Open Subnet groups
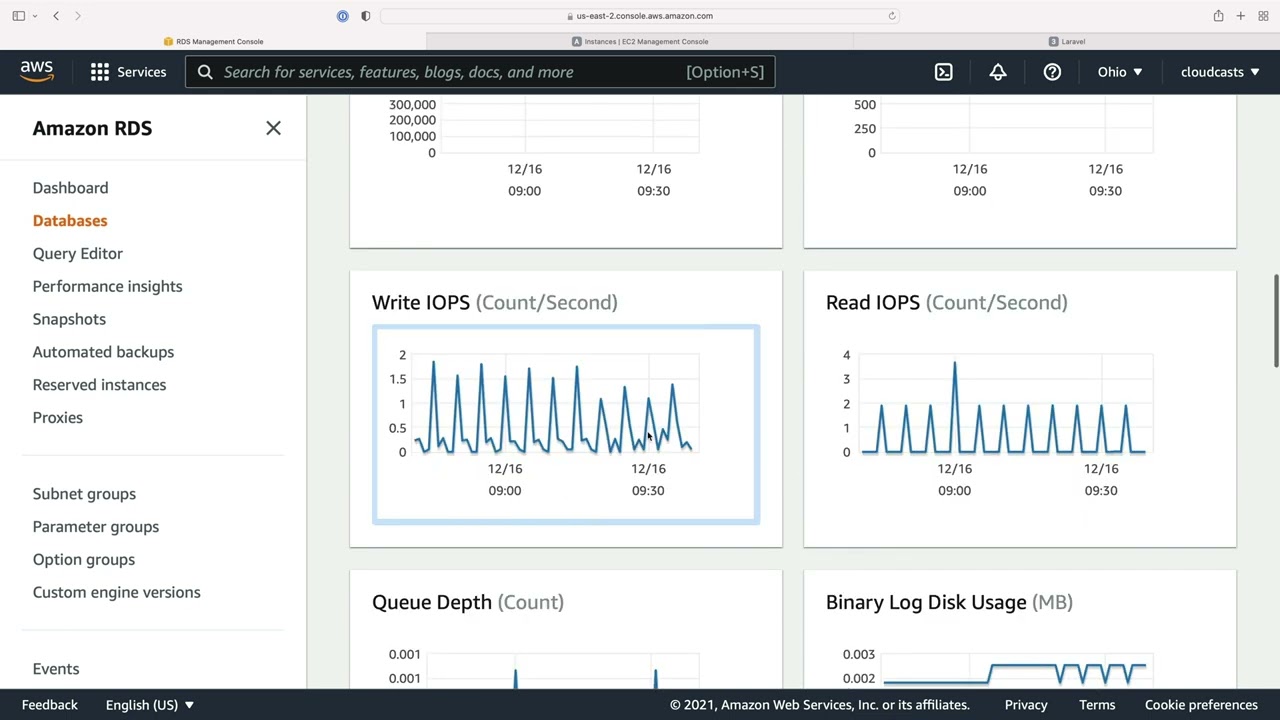 pyautogui.click(x=84, y=494)
